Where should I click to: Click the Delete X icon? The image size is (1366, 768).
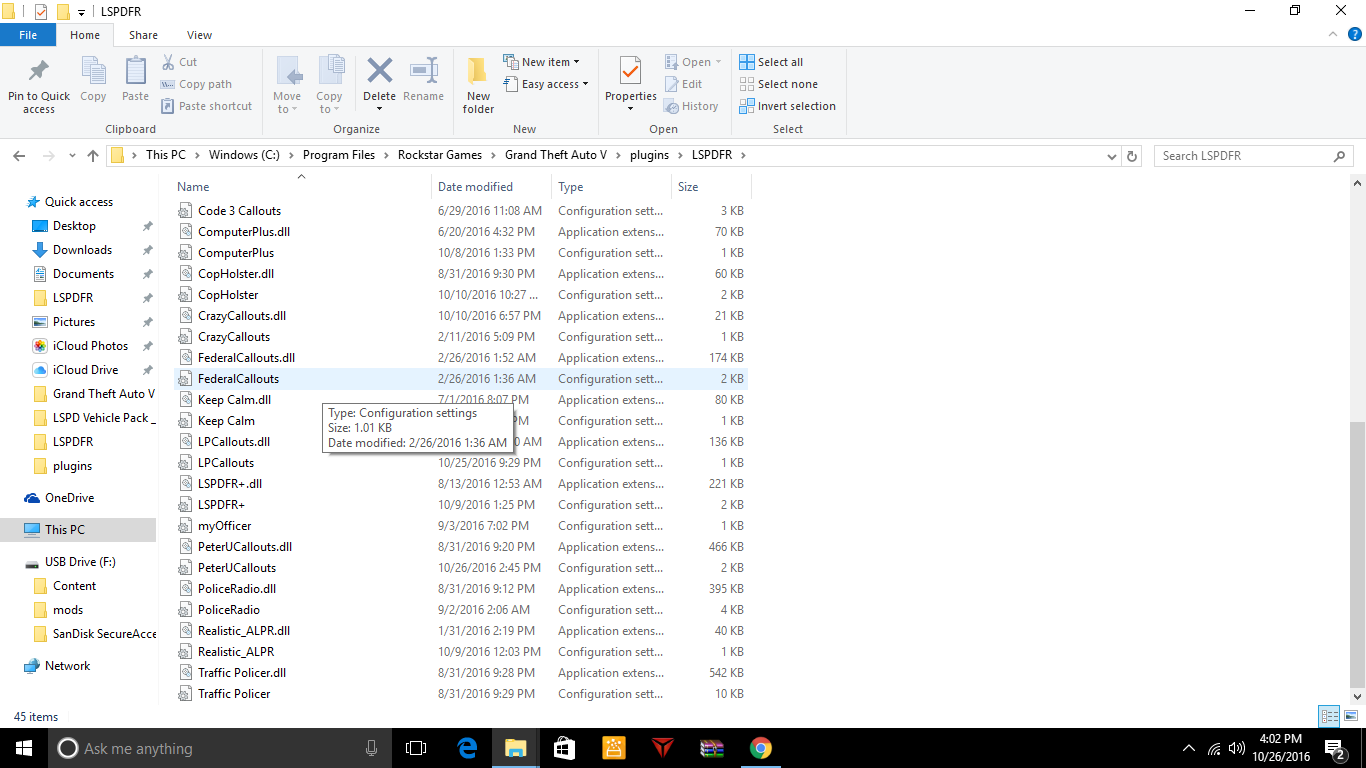pyautogui.click(x=379, y=71)
